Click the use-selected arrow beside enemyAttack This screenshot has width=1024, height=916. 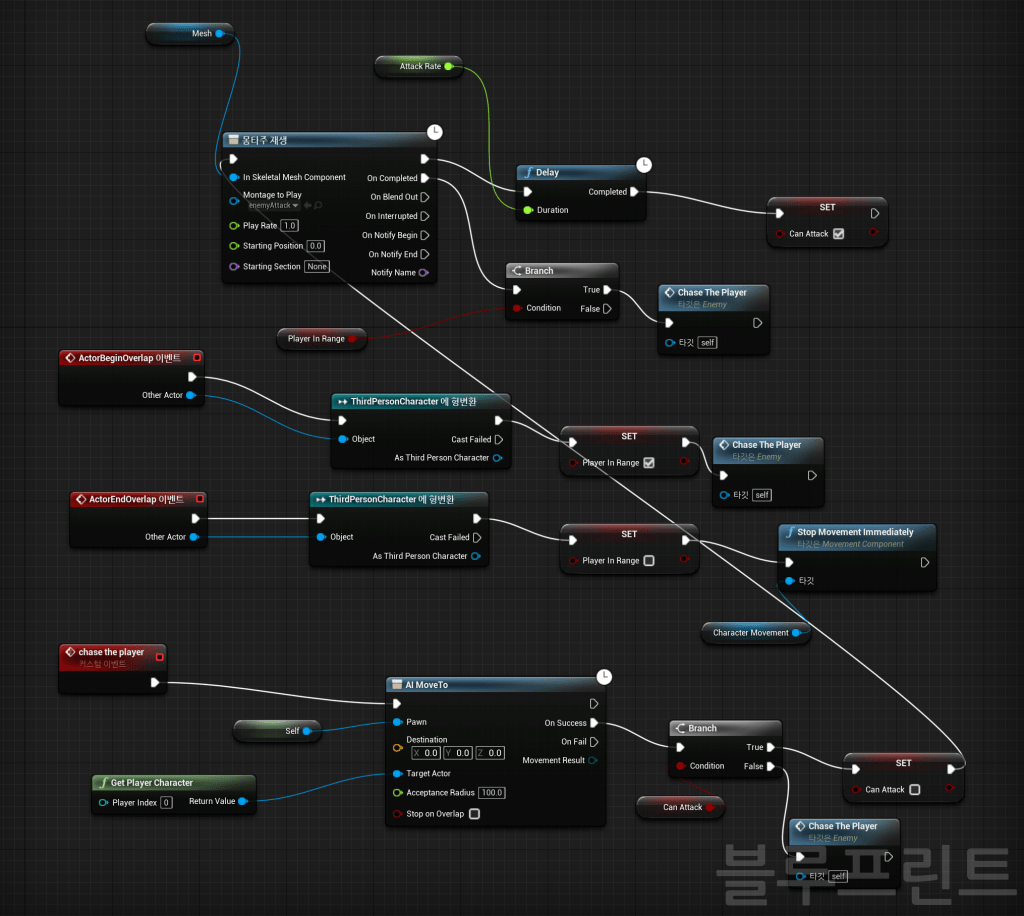pos(308,205)
